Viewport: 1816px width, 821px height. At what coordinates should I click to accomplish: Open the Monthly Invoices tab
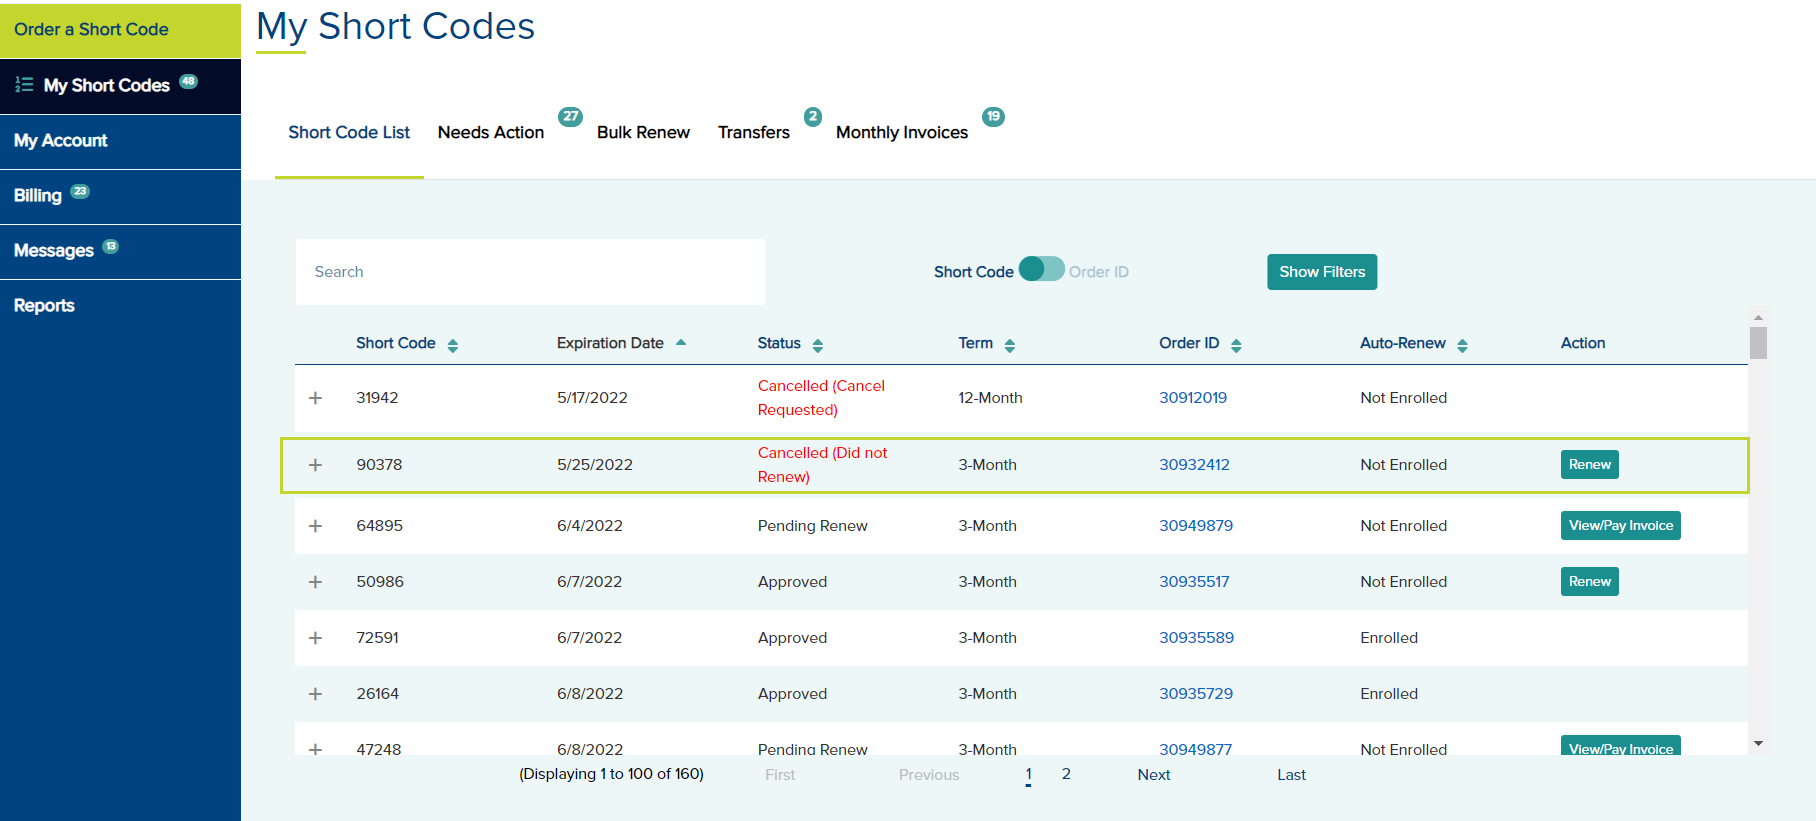tap(901, 132)
